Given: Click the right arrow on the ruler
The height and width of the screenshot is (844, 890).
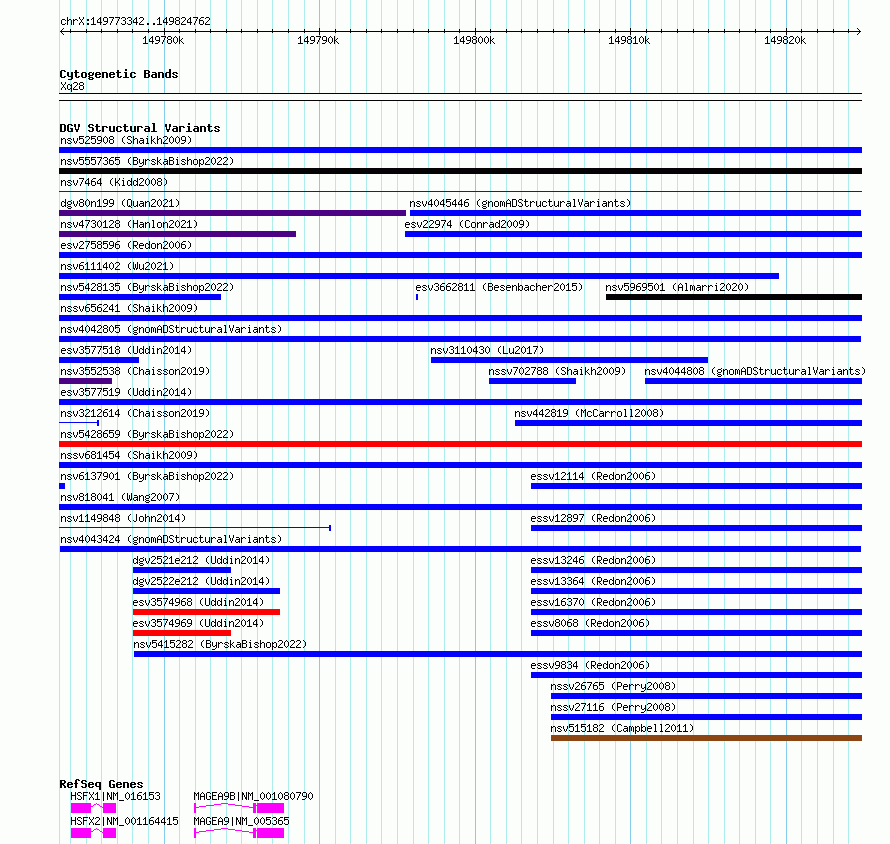Looking at the screenshot, I should pyautogui.click(x=859, y=31).
